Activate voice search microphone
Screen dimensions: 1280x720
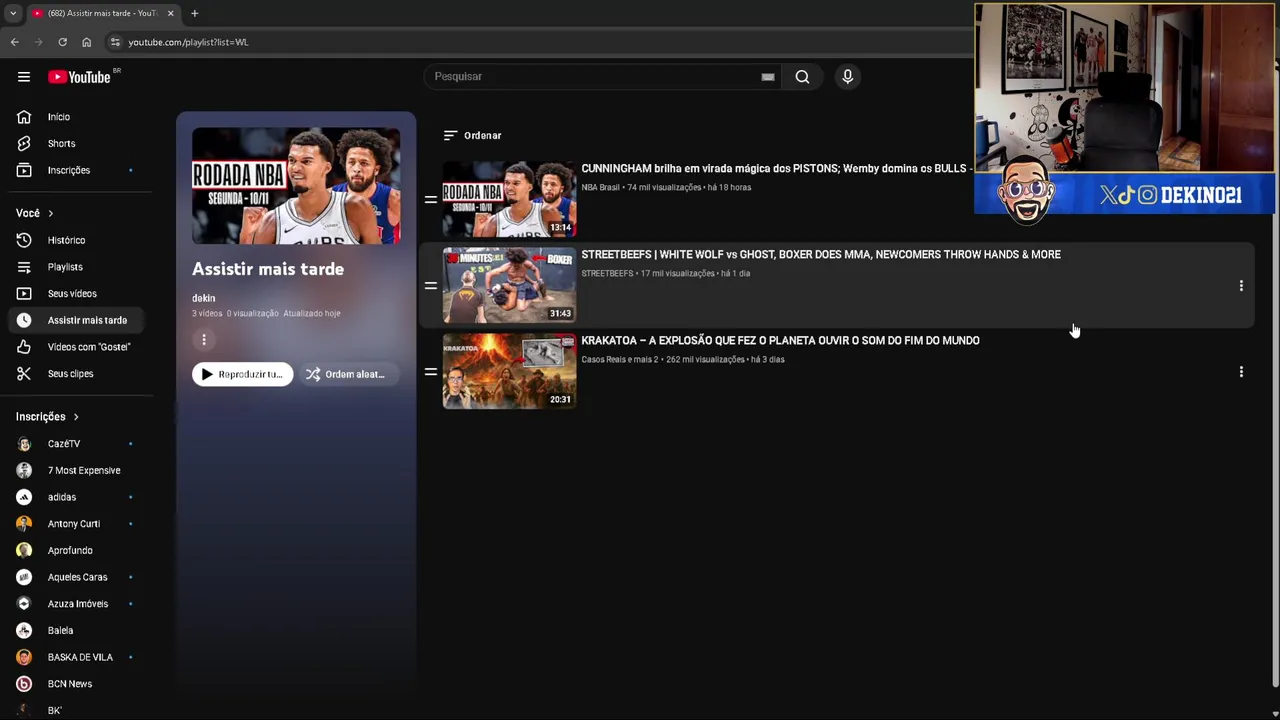tap(847, 77)
